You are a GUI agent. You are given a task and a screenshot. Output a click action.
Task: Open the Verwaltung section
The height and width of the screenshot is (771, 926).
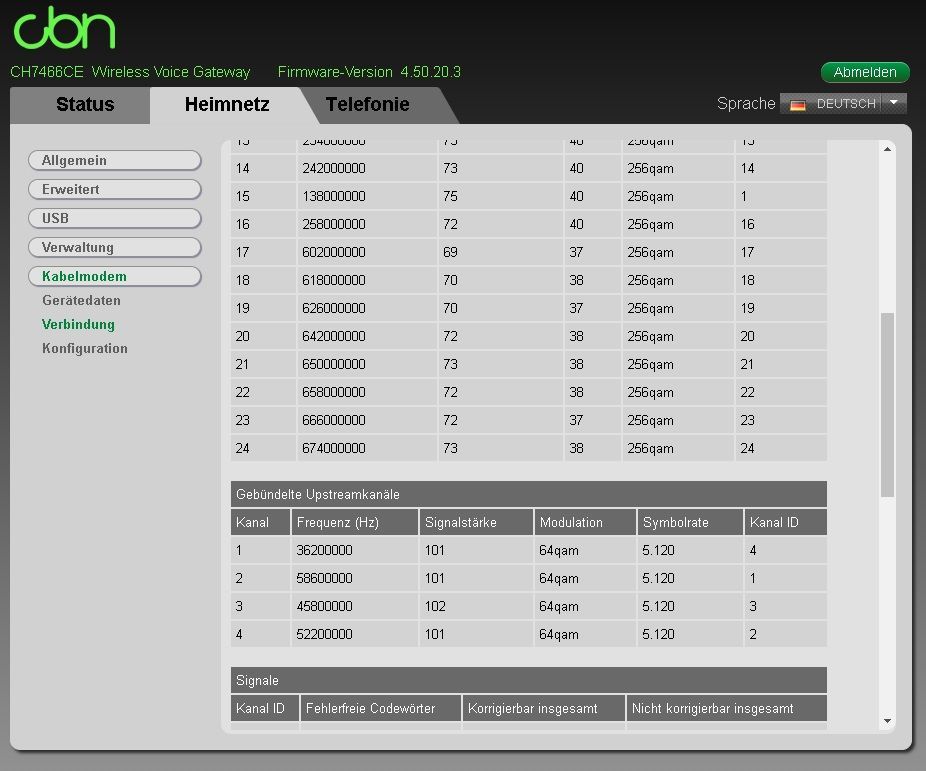(115, 247)
